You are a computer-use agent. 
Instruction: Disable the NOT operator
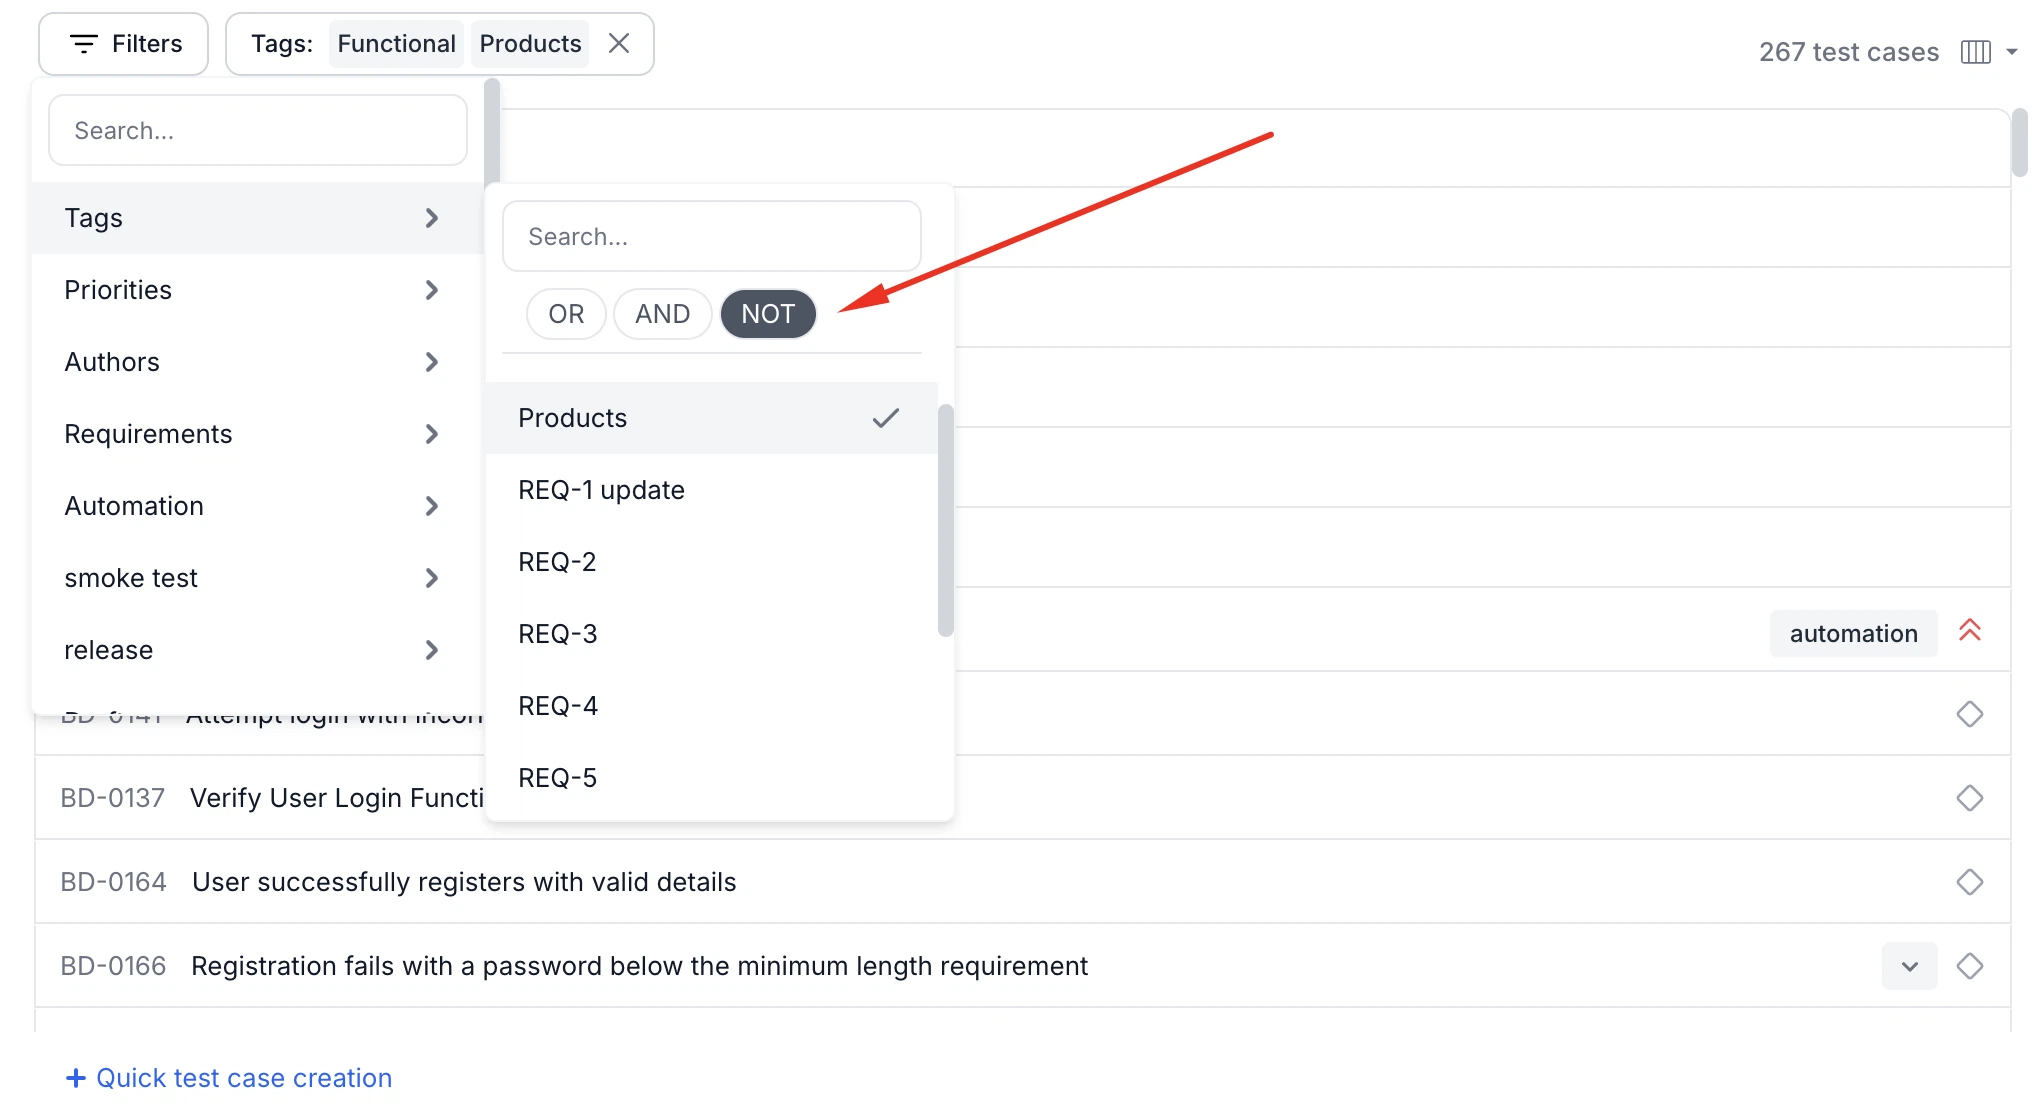tap(768, 313)
